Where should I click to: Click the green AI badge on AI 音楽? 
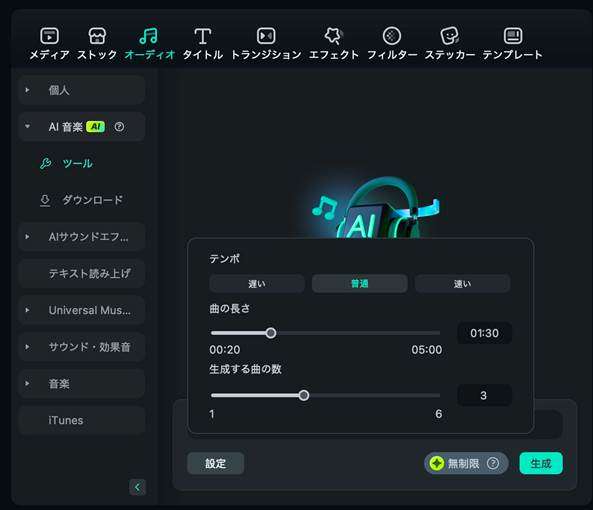point(95,127)
